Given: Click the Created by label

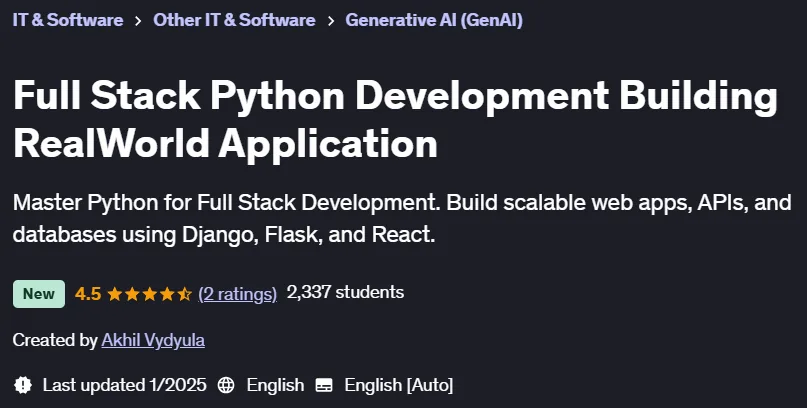Looking at the screenshot, I should (55, 340).
